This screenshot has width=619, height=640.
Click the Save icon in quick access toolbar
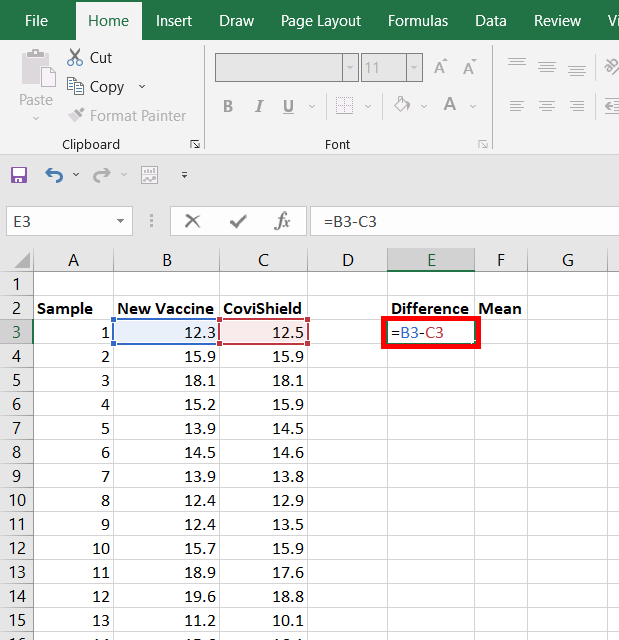(x=19, y=175)
